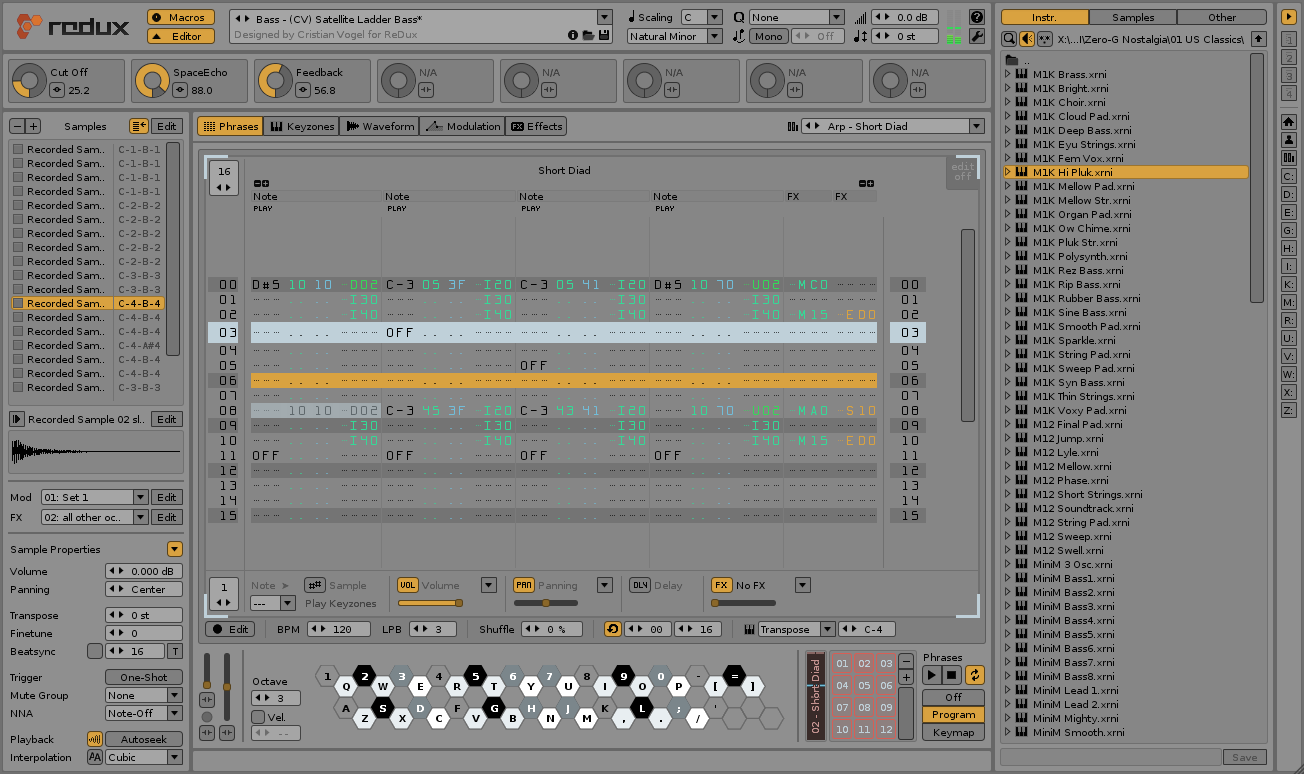Click the bars library icon below user icon

pyautogui.click(x=1288, y=158)
